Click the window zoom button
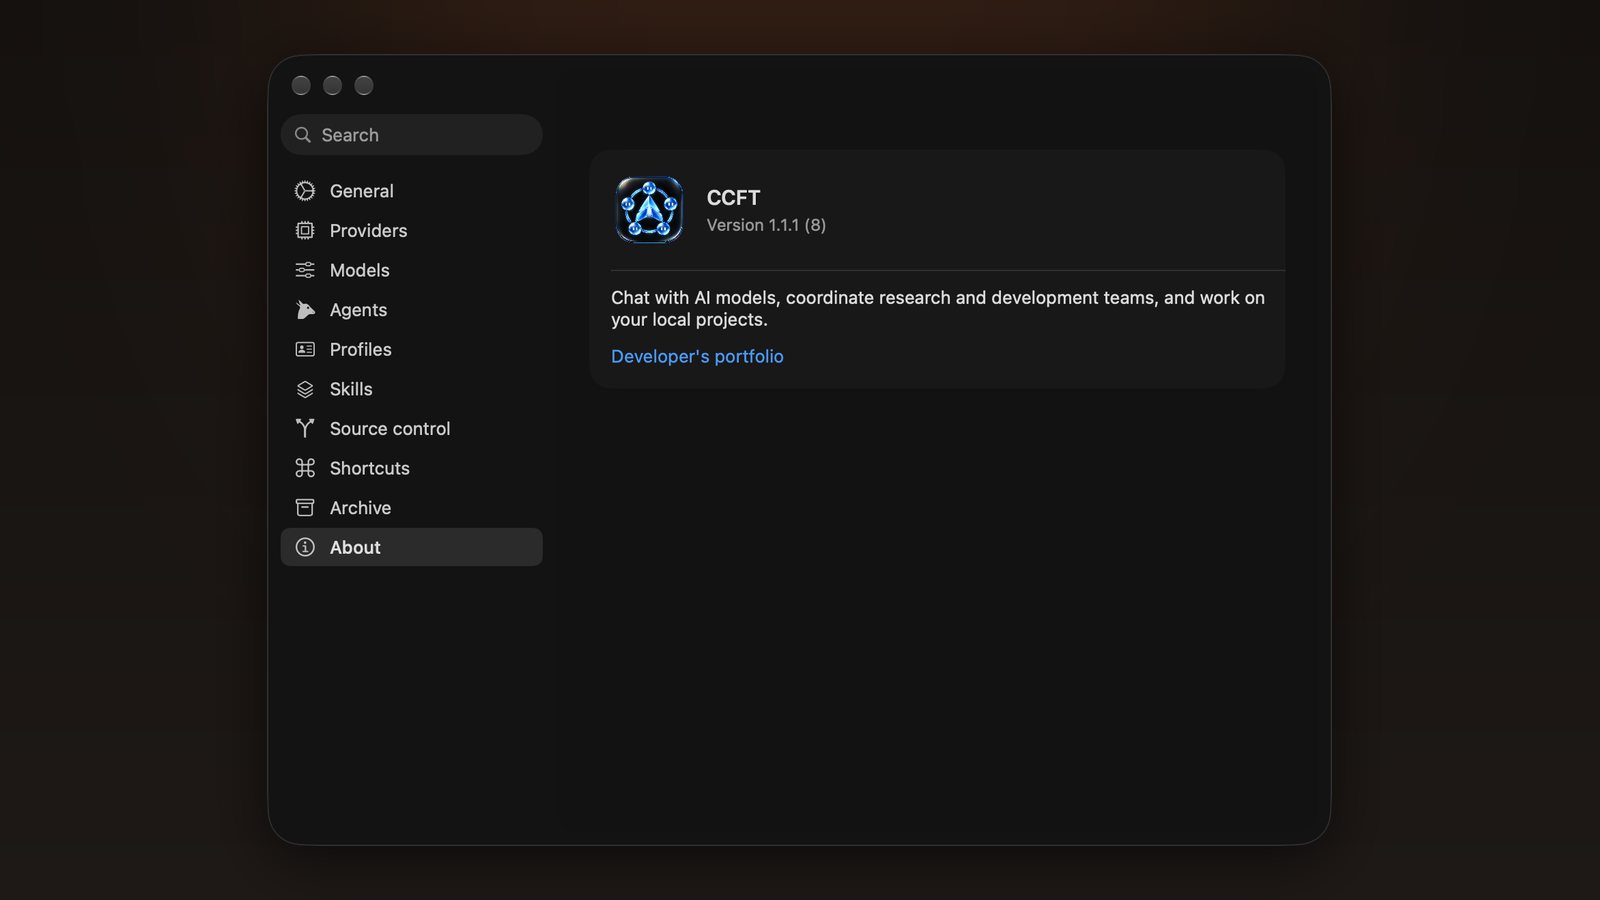This screenshot has width=1600, height=900. pos(364,86)
